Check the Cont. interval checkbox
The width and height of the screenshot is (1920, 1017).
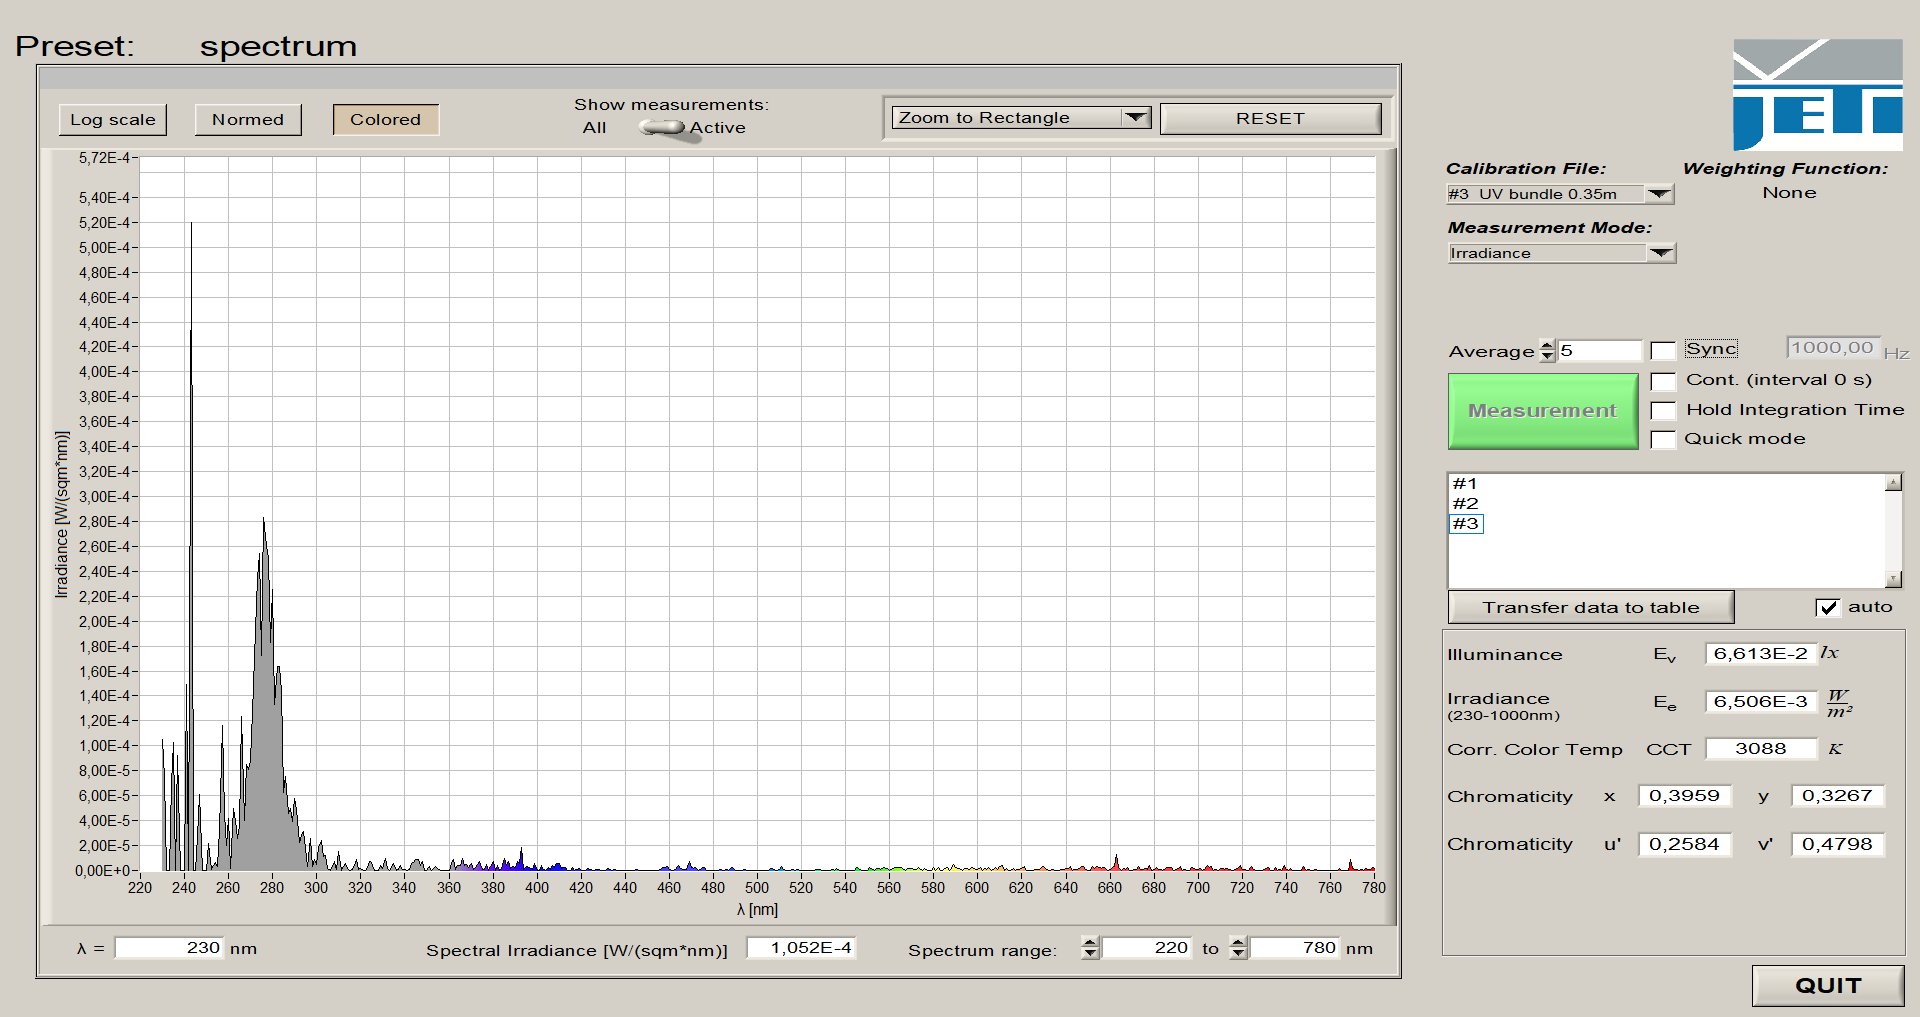click(x=1663, y=381)
